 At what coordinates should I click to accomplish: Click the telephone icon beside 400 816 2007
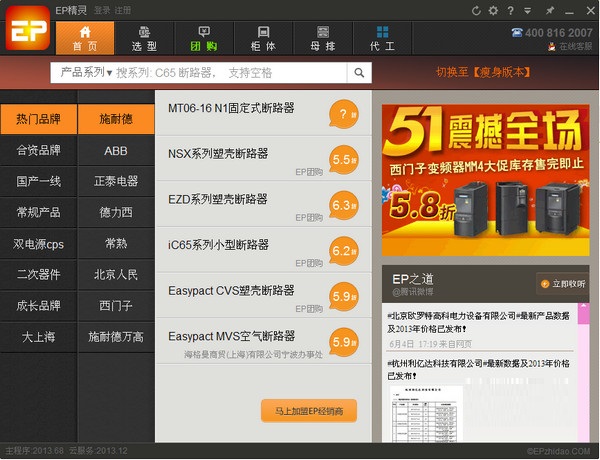pos(517,33)
